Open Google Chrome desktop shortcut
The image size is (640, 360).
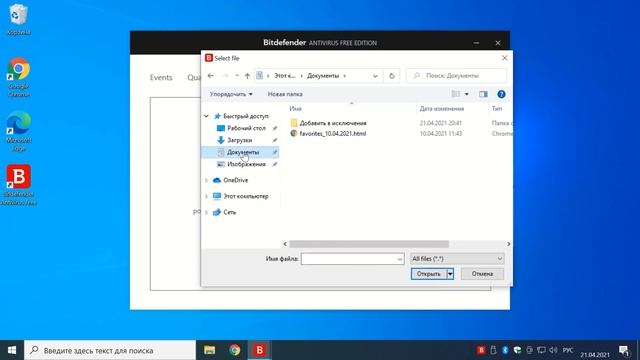coord(18,78)
